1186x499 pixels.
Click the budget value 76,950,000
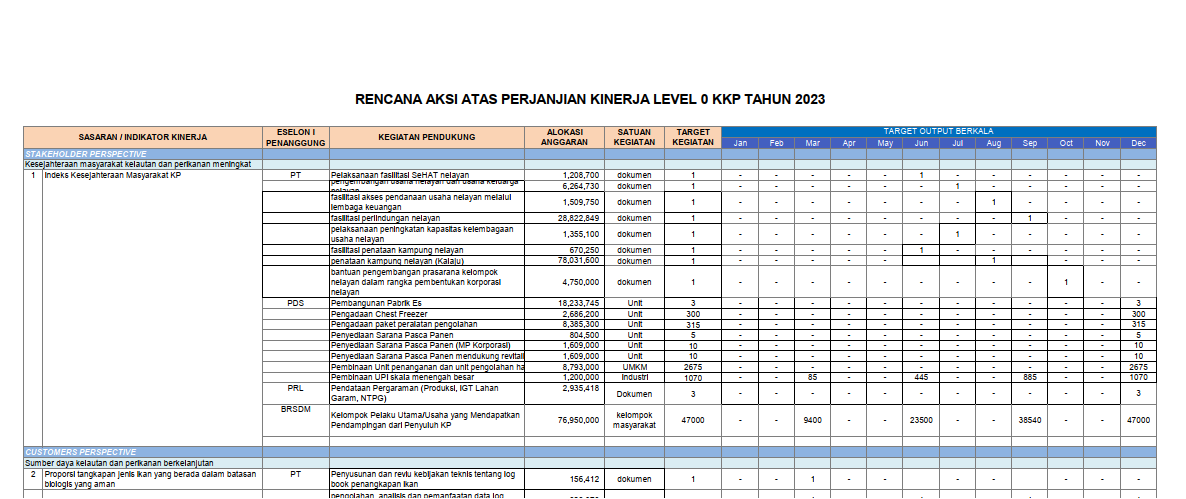[579, 420]
